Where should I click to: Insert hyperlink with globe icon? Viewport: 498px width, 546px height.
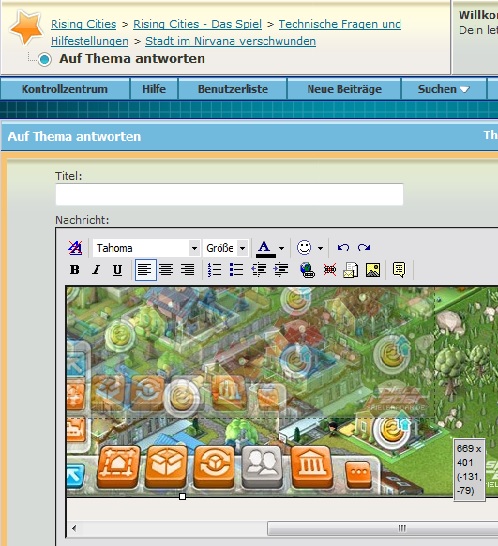pos(308,270)
